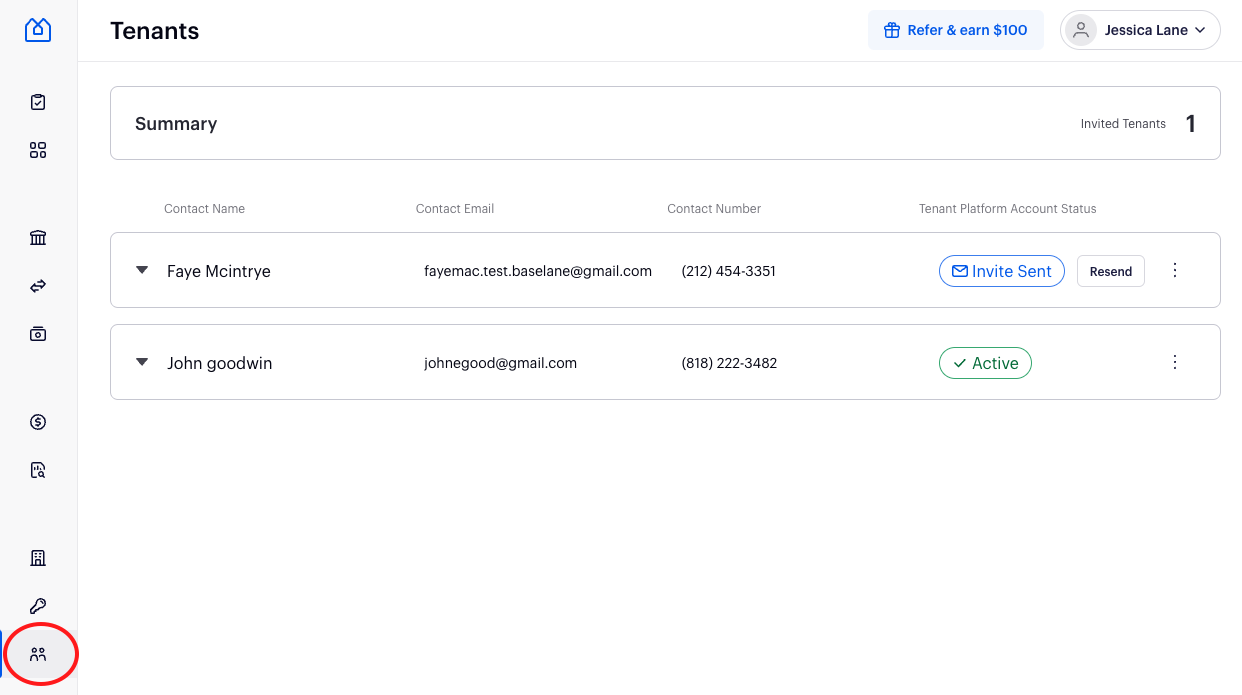1242x695 pixels.
Task: Click Resend invite button
Action: [1111, 271]
